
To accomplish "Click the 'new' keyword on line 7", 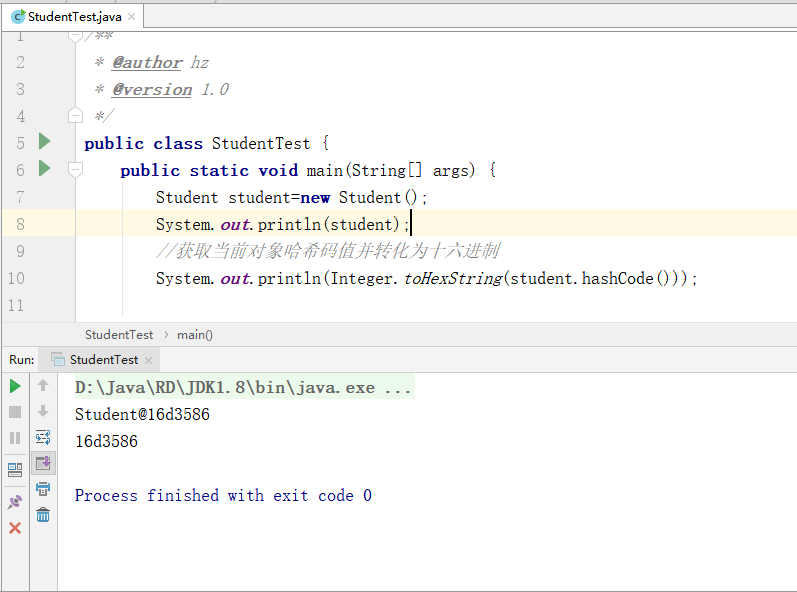I will (x=315, y=197).
